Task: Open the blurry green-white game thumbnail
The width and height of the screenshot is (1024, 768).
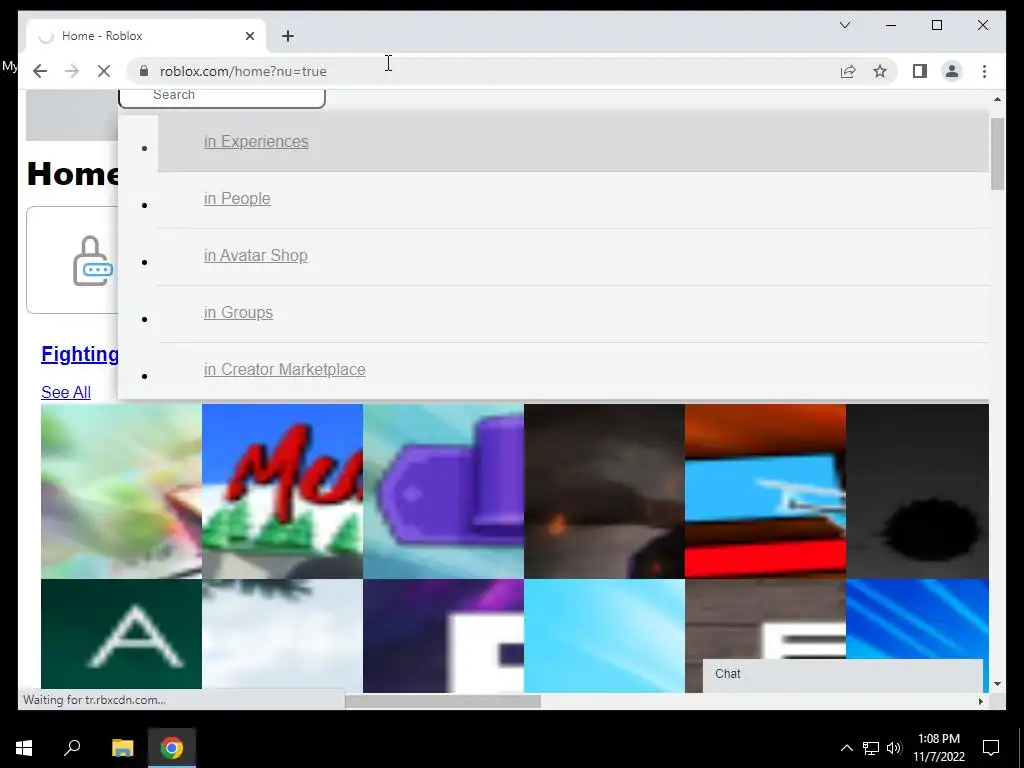Action: pos(121,491)
